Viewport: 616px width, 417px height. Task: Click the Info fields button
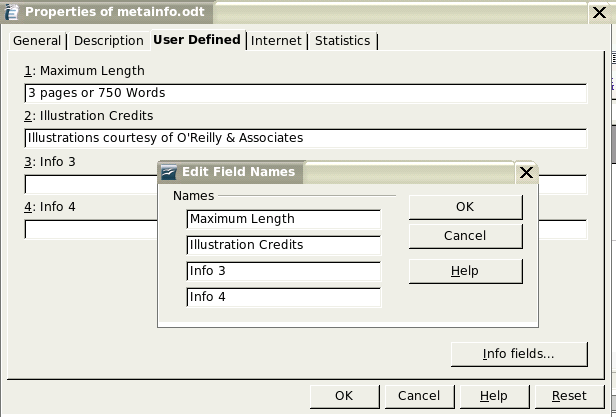coord(518,354)
